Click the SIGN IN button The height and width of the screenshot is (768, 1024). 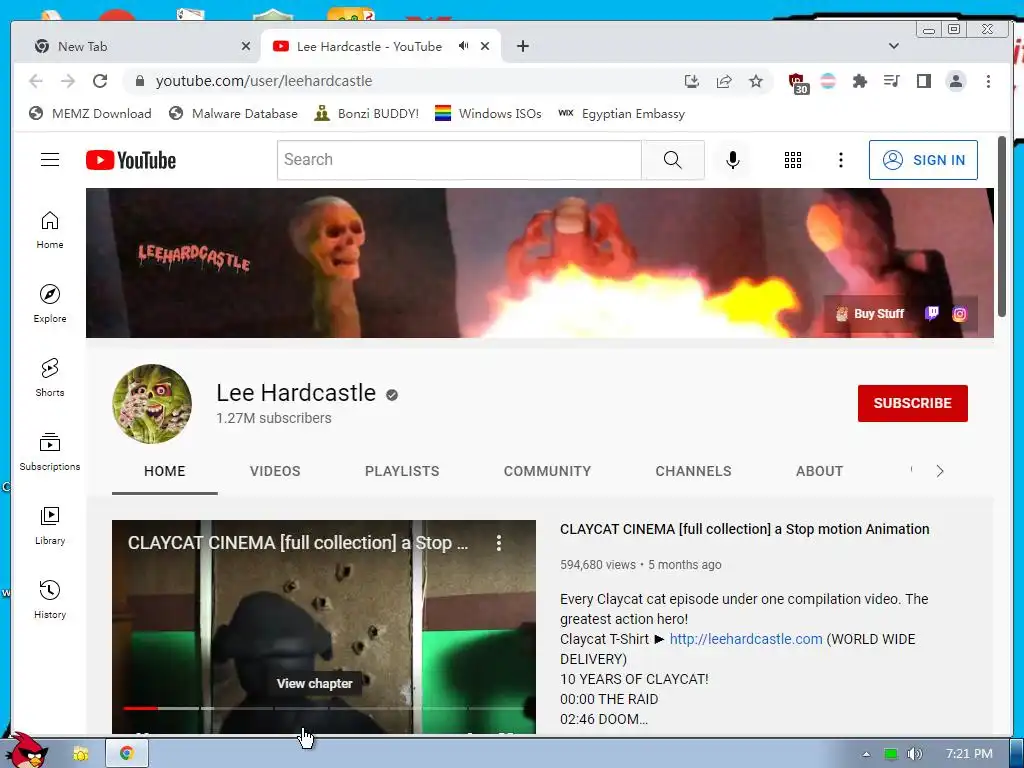point(923,160)
